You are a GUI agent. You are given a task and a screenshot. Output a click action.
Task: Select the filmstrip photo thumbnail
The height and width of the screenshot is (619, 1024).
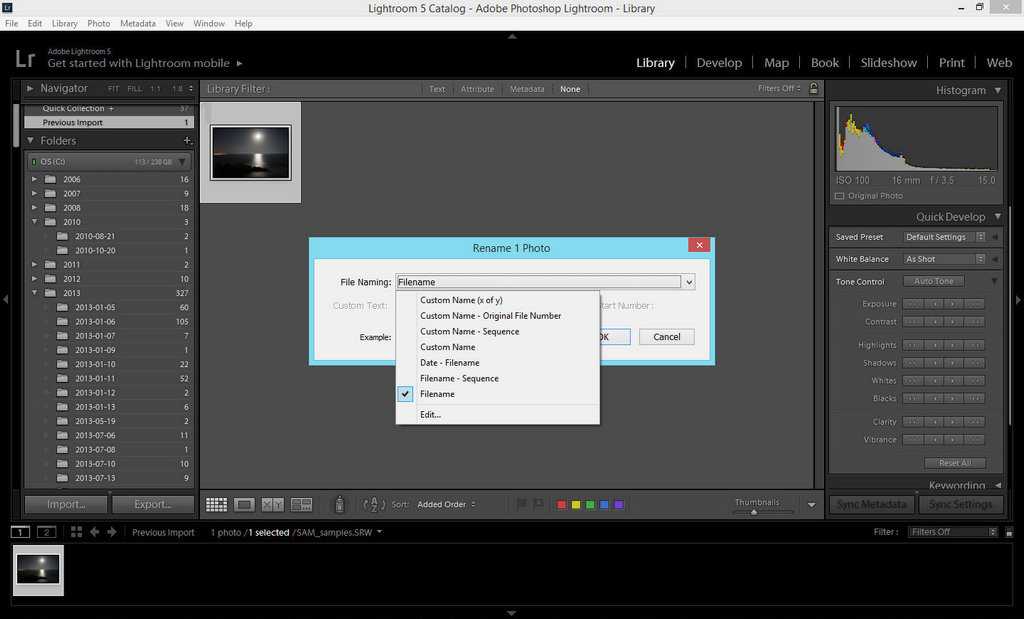(x=38, y=569)
